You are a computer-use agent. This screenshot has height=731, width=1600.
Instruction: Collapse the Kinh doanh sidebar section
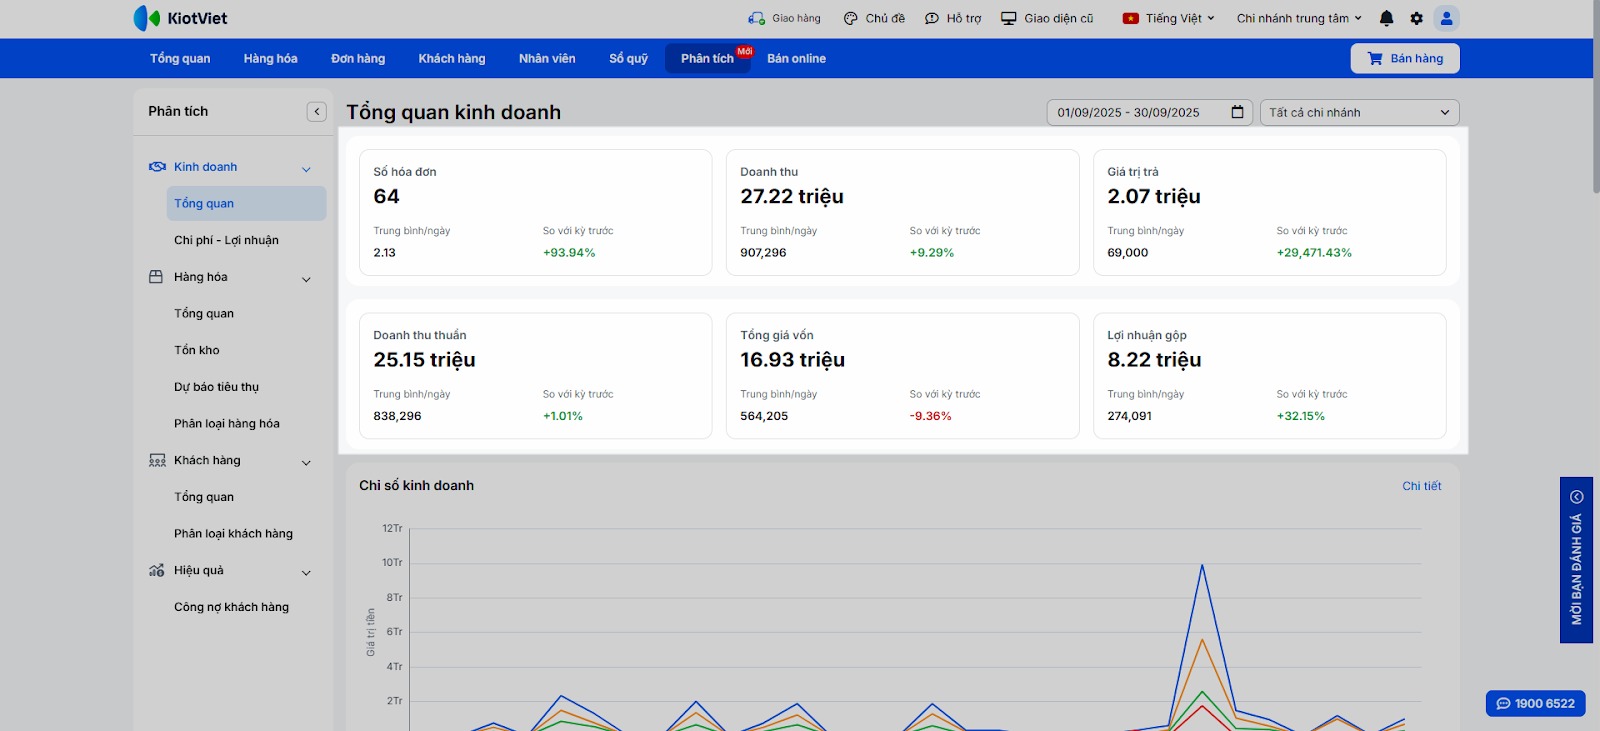pyautogui.click(x=306, y=169)
